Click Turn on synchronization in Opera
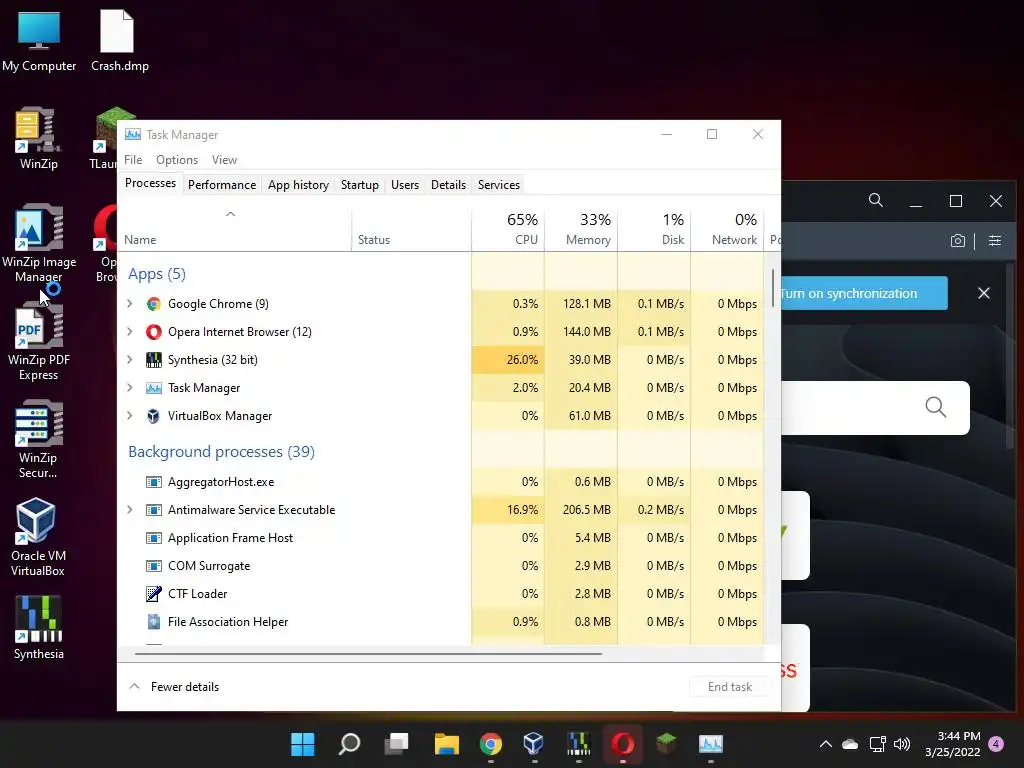Viewport: 1024px width, 768px height. (863, 293)
